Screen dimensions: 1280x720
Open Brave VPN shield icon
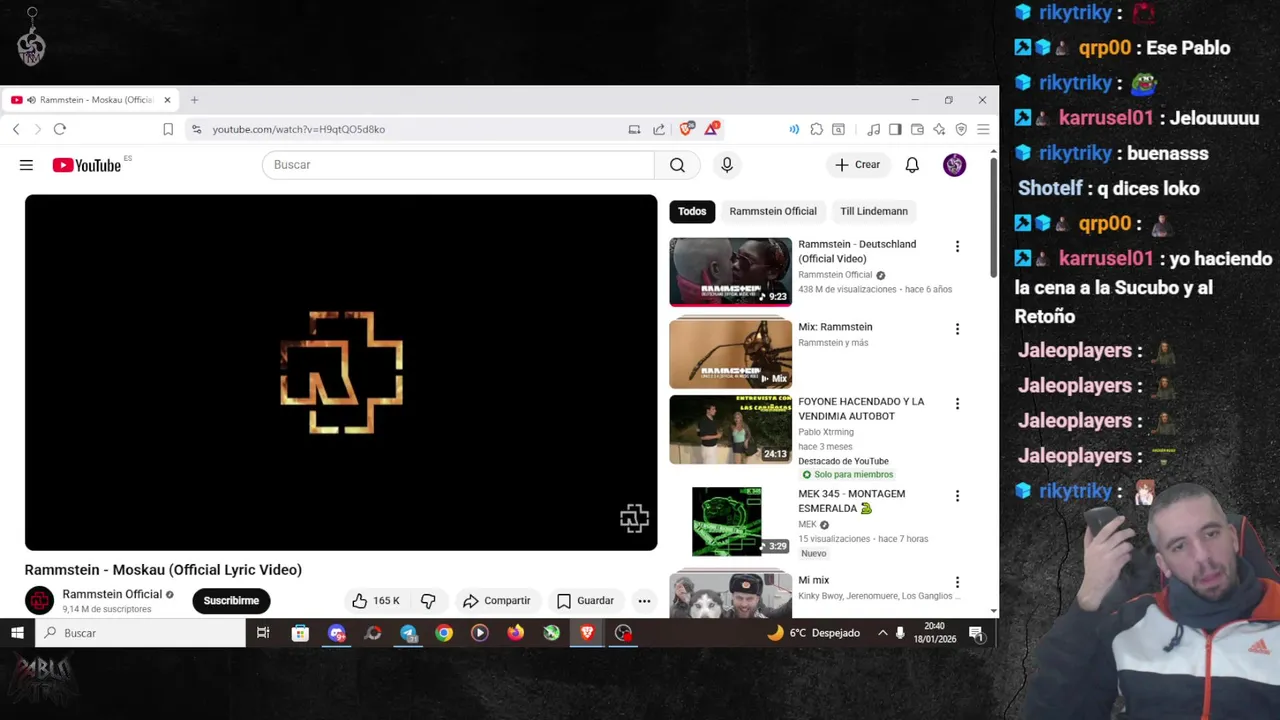click(x=961, y=129)
